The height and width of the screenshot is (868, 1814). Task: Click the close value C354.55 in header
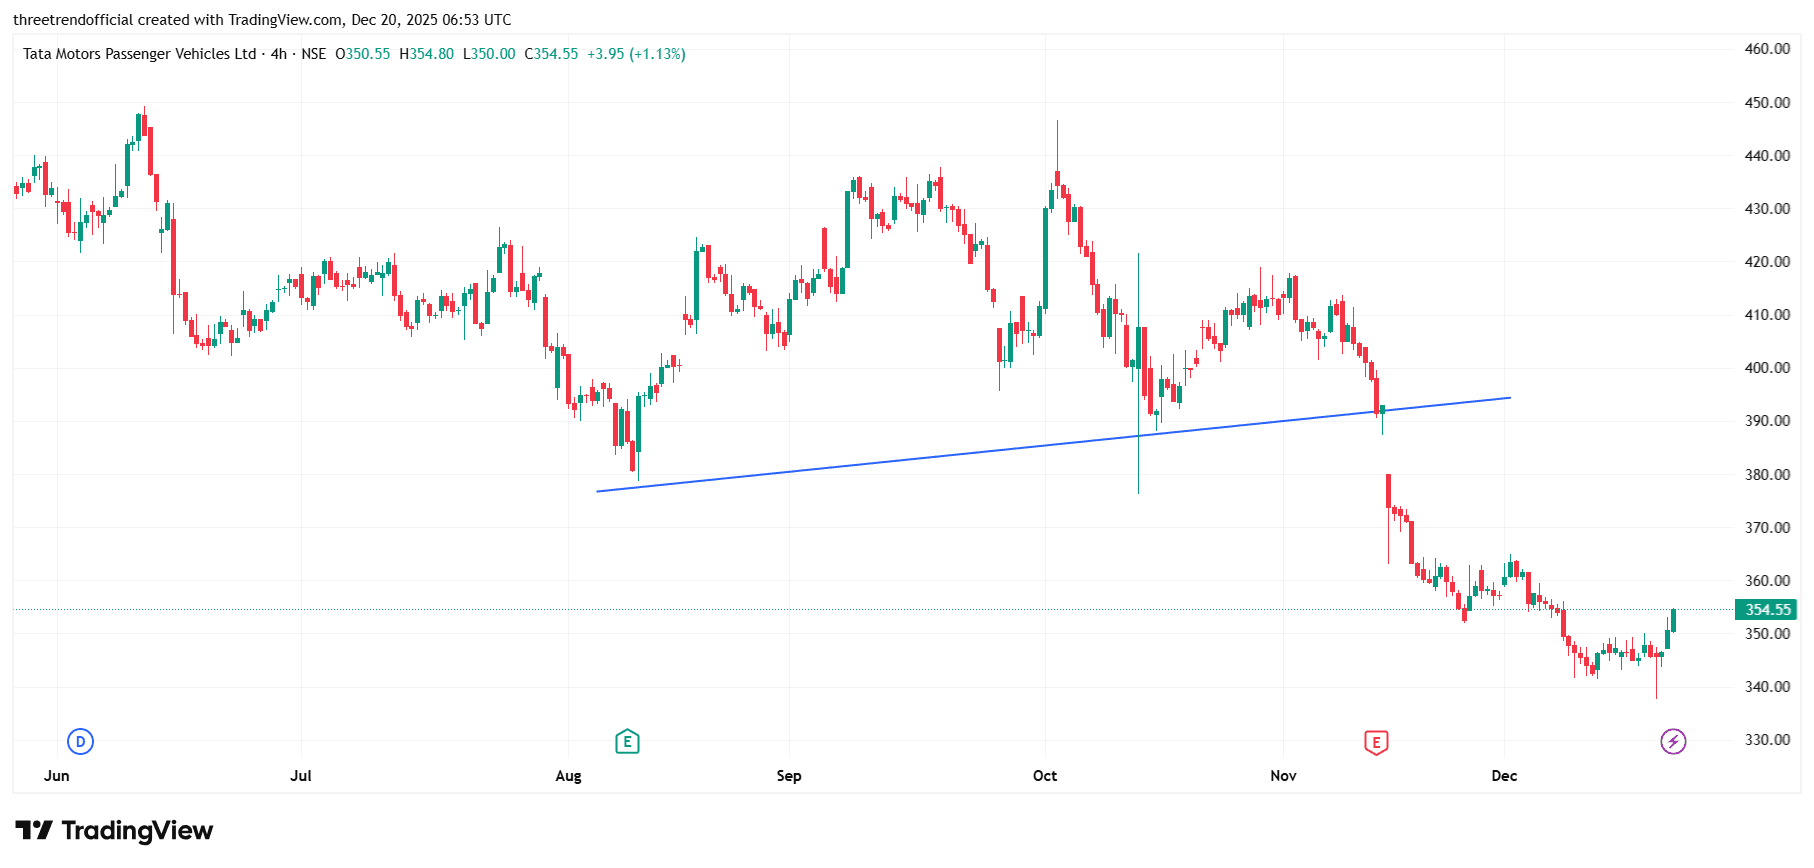tap(551, 54)
